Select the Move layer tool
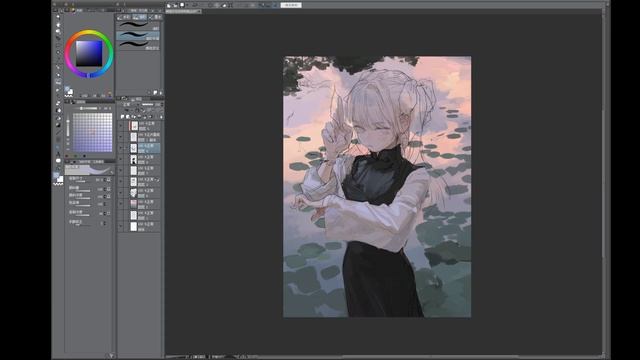 (x=58, y=38)
